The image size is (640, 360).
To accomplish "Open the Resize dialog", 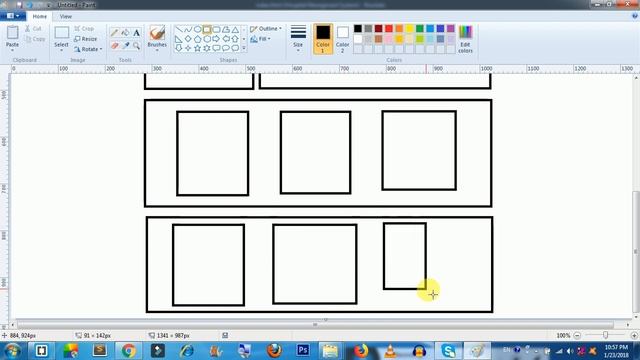I will tap(86, 39).
